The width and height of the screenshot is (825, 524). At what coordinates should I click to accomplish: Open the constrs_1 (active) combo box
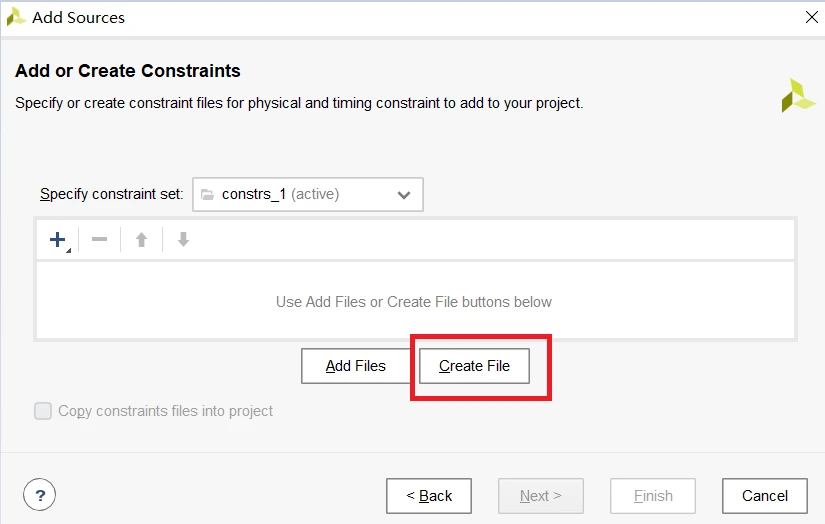coord(308,195)
